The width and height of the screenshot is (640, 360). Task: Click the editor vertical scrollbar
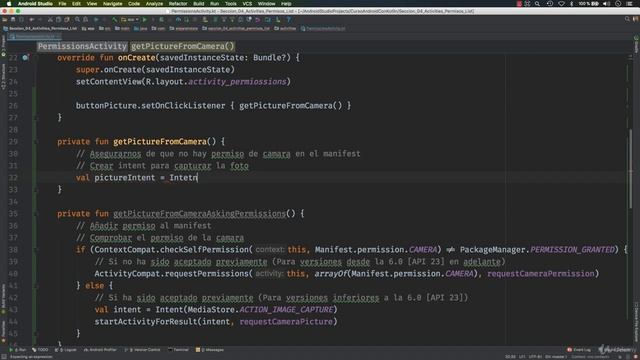[630, 170]
